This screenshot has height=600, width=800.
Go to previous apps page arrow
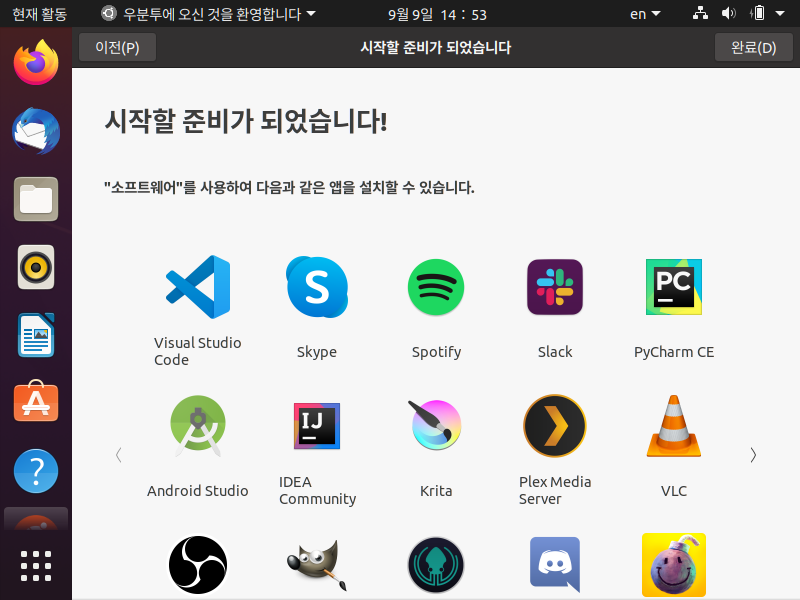click(x=118, y=455)
